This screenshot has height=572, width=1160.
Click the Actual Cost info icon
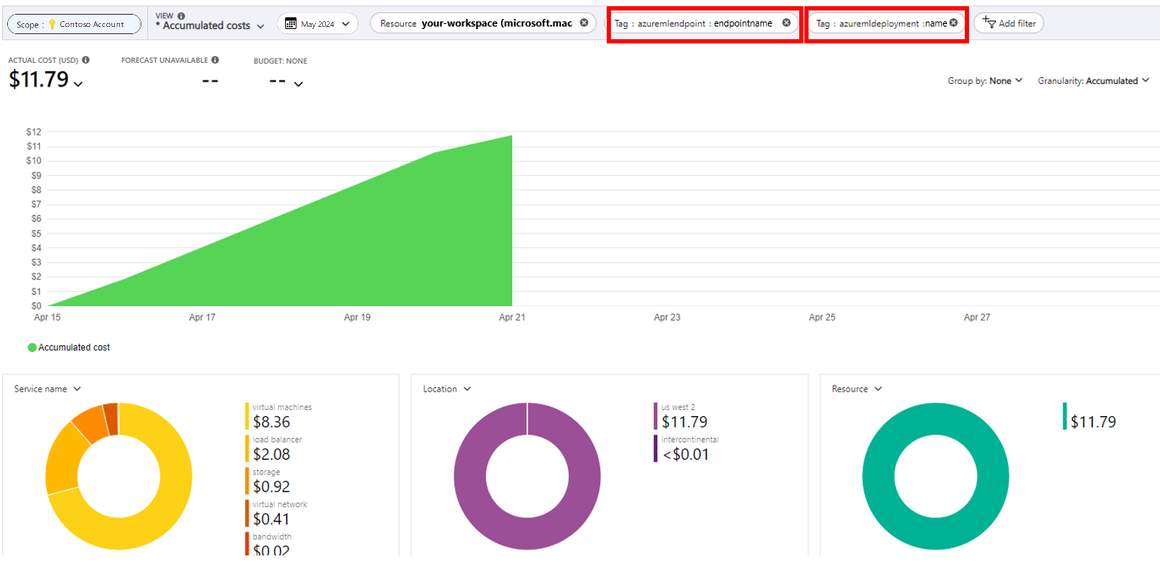click(x=86, y=60)
